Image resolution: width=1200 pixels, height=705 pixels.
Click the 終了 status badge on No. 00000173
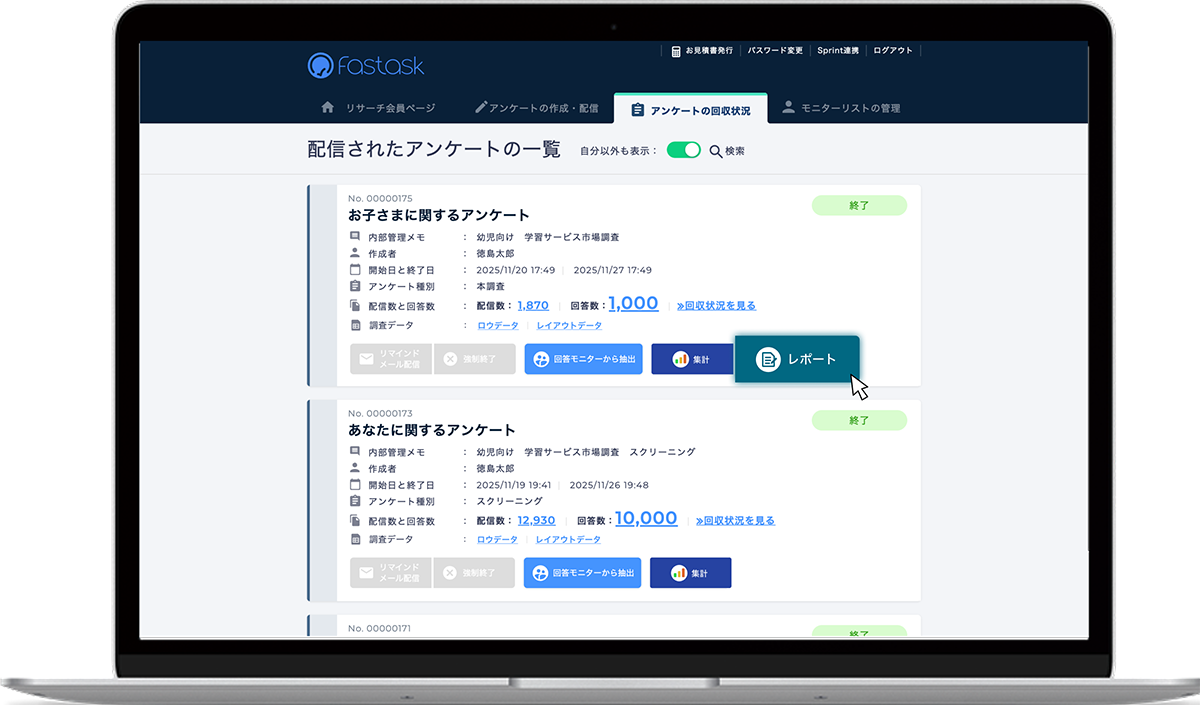858,420
